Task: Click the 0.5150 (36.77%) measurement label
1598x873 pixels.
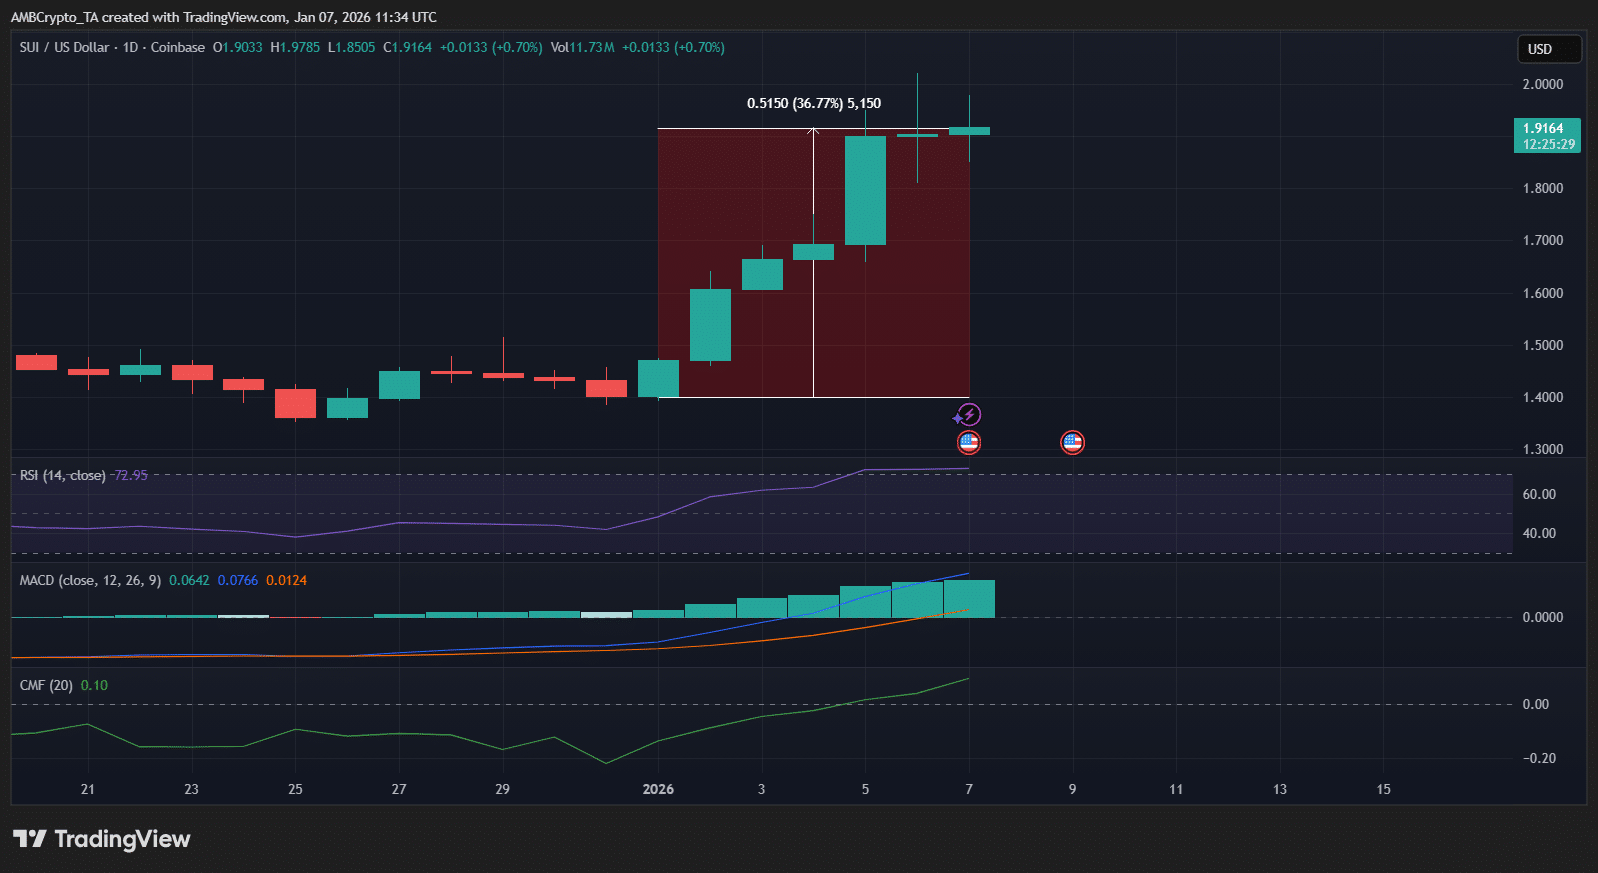Action: tap(813, 103)
